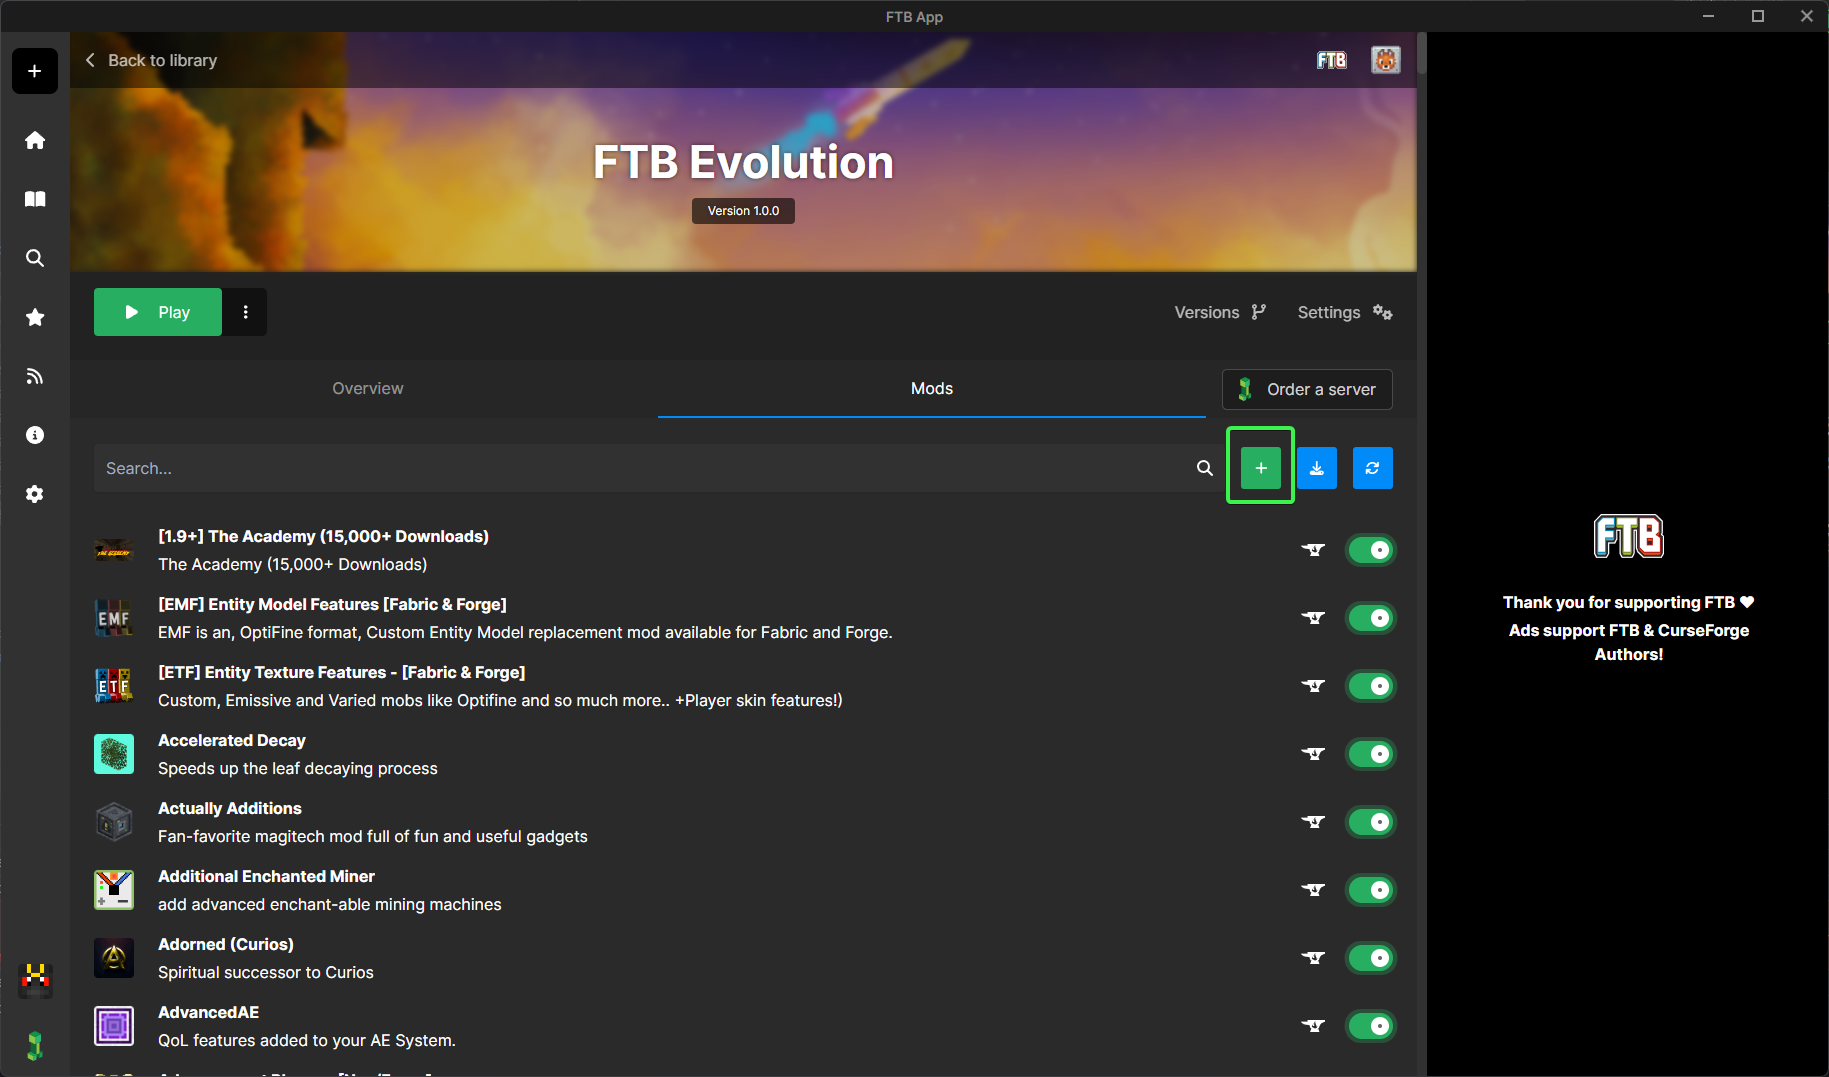The height and width of the screenshot is (1077, 1829).
Task: Click the ETF mod thumbnail
Action: 114,686
